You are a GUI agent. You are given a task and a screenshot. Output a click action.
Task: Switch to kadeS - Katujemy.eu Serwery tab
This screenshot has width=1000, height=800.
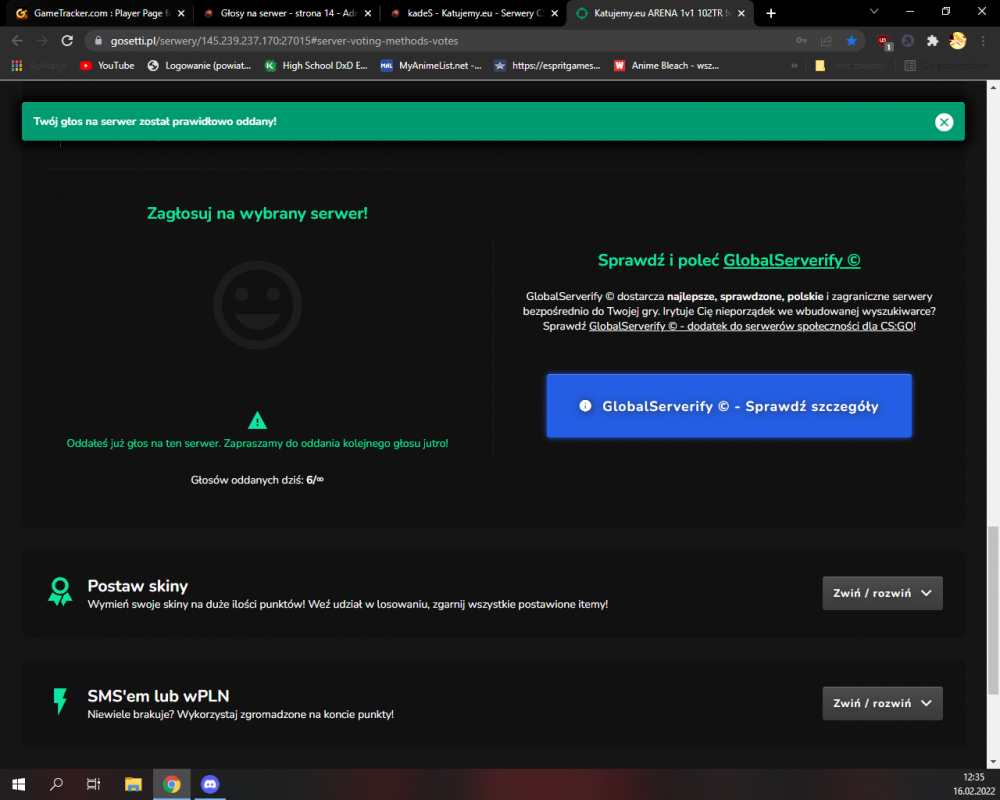(474, 13)
